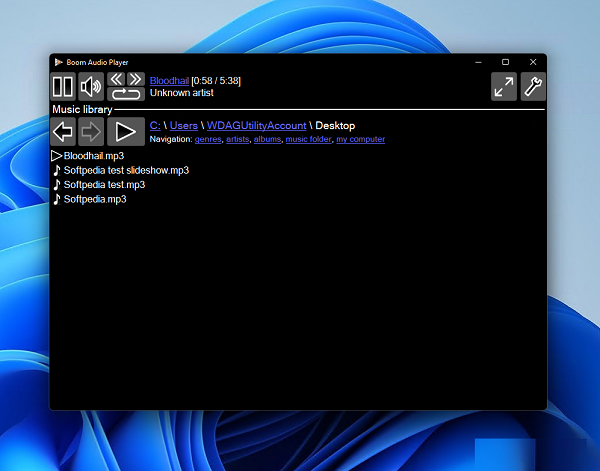Browse by genres navigation link
The width and height of the screenshot is (600, 471).
coord(208,139)
